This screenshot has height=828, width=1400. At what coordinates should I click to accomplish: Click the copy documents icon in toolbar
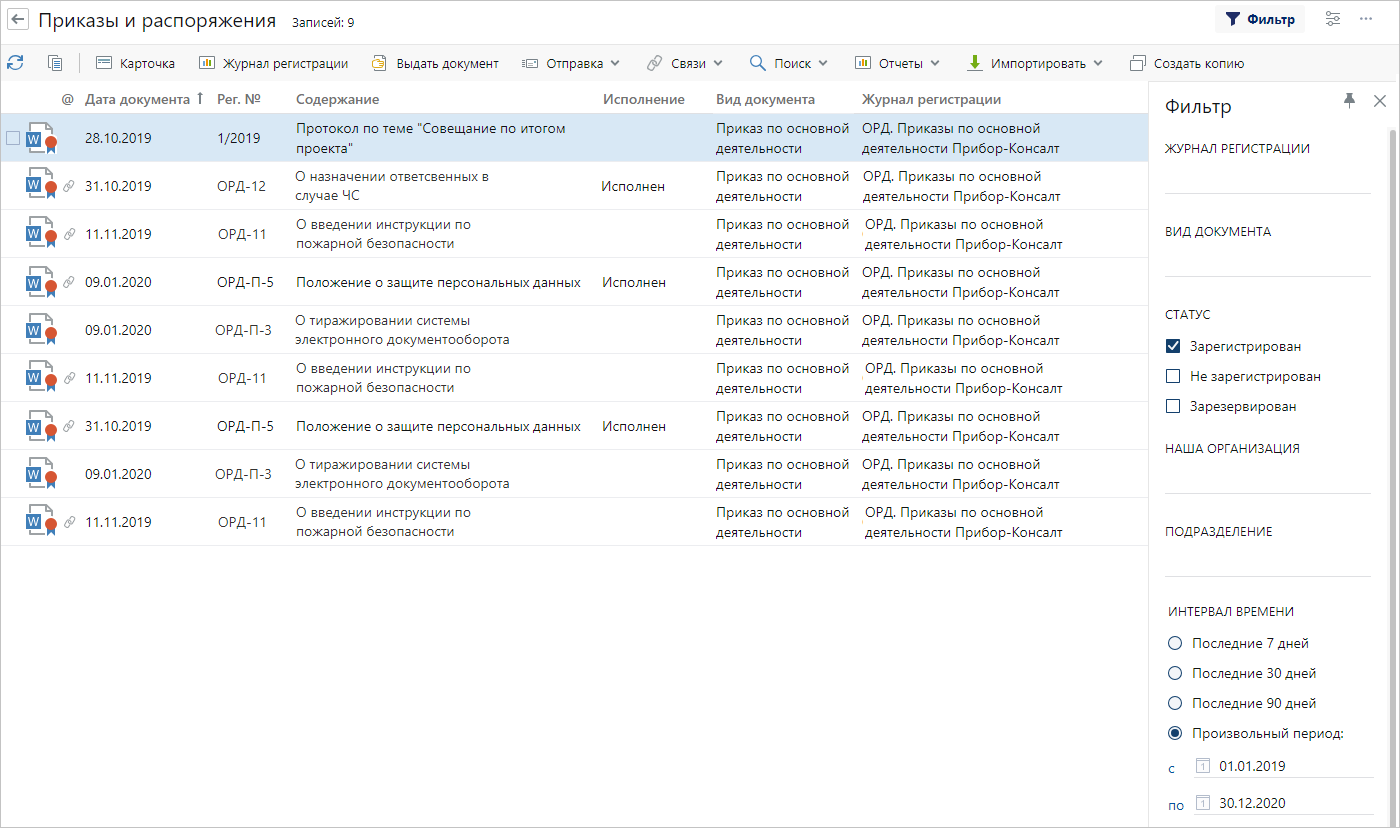point(55,63)
